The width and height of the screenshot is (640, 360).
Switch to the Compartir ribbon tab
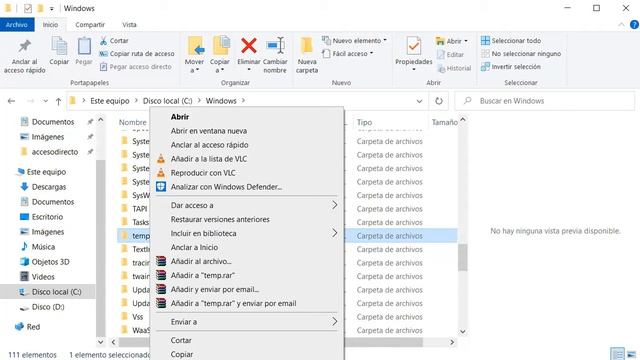pyautogui.click(x=90, y=24)
